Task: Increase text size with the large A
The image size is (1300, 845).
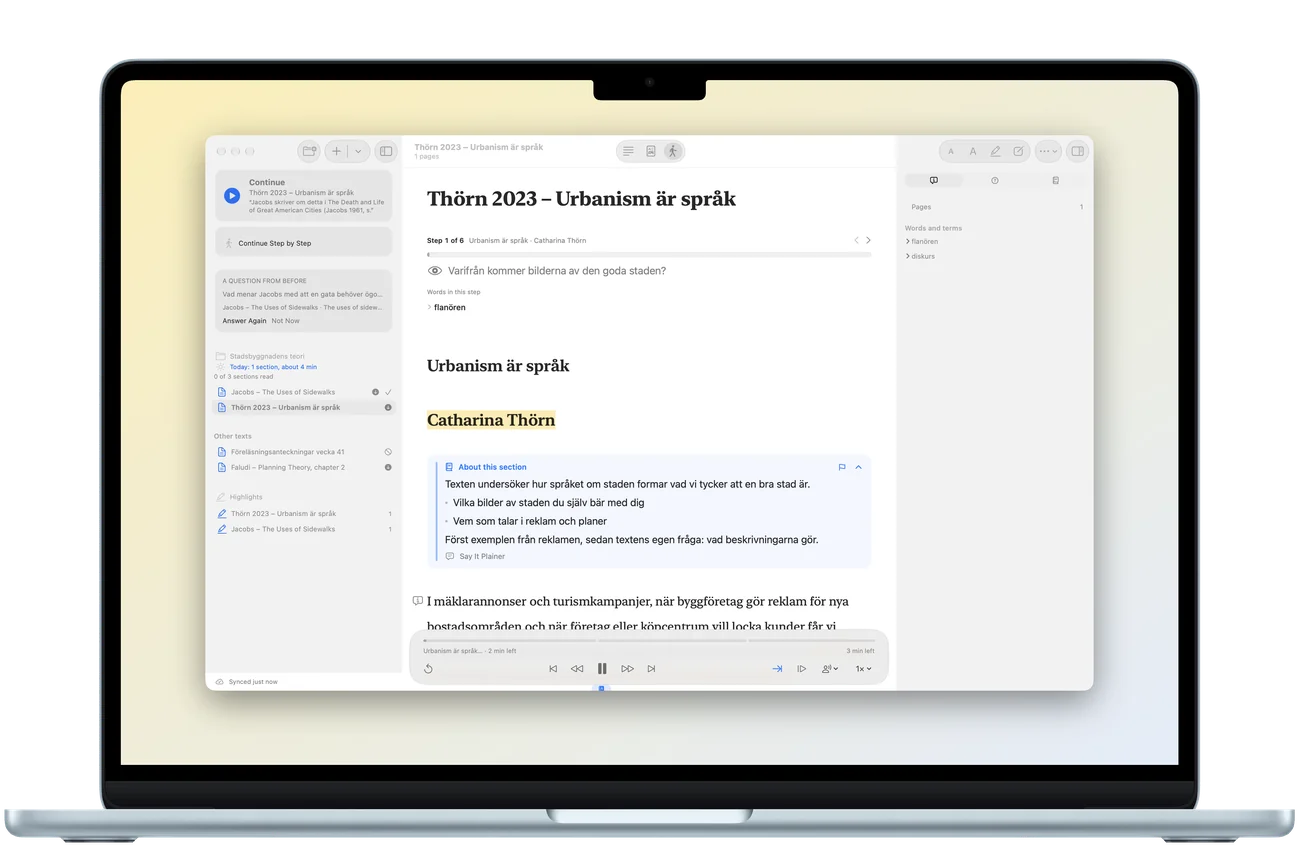Action: (973, 152)
